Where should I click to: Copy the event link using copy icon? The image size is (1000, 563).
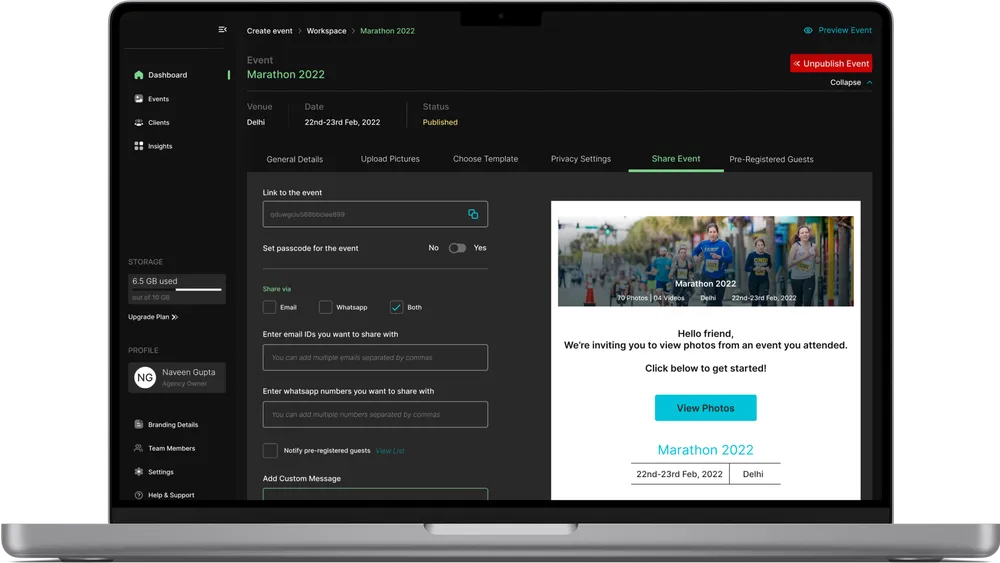pos(473,214)
